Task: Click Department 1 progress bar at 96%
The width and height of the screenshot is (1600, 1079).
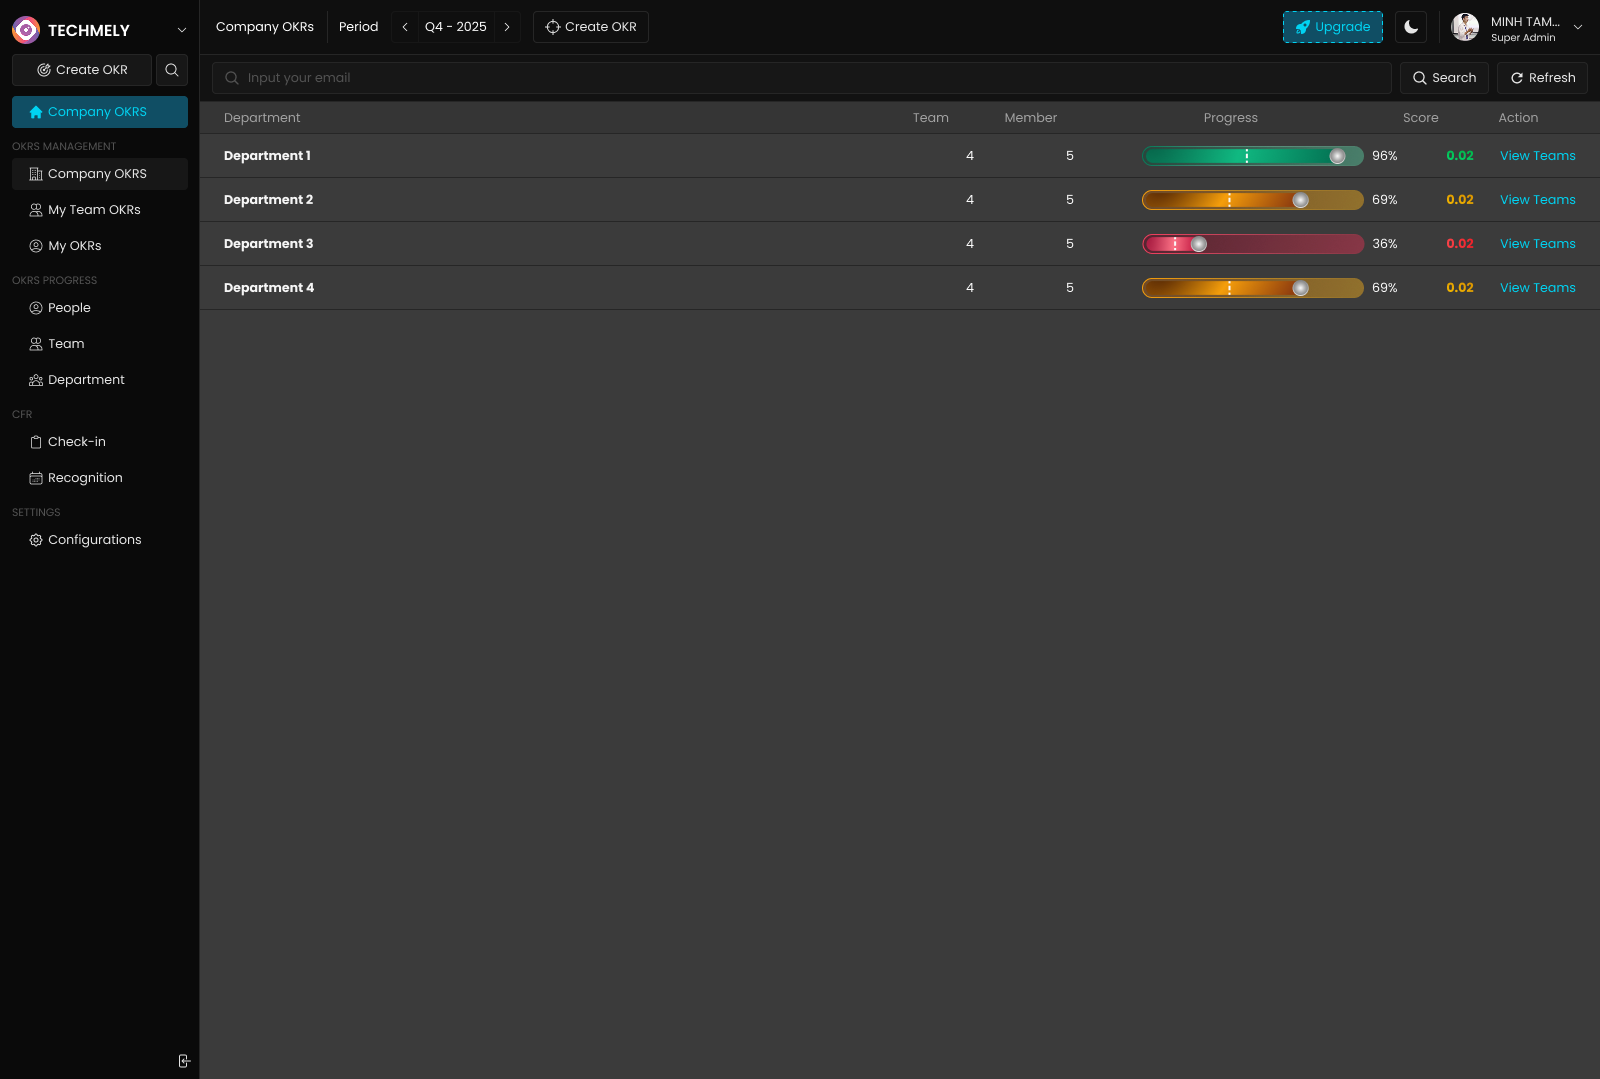Action: click(x=1253, y=156)
